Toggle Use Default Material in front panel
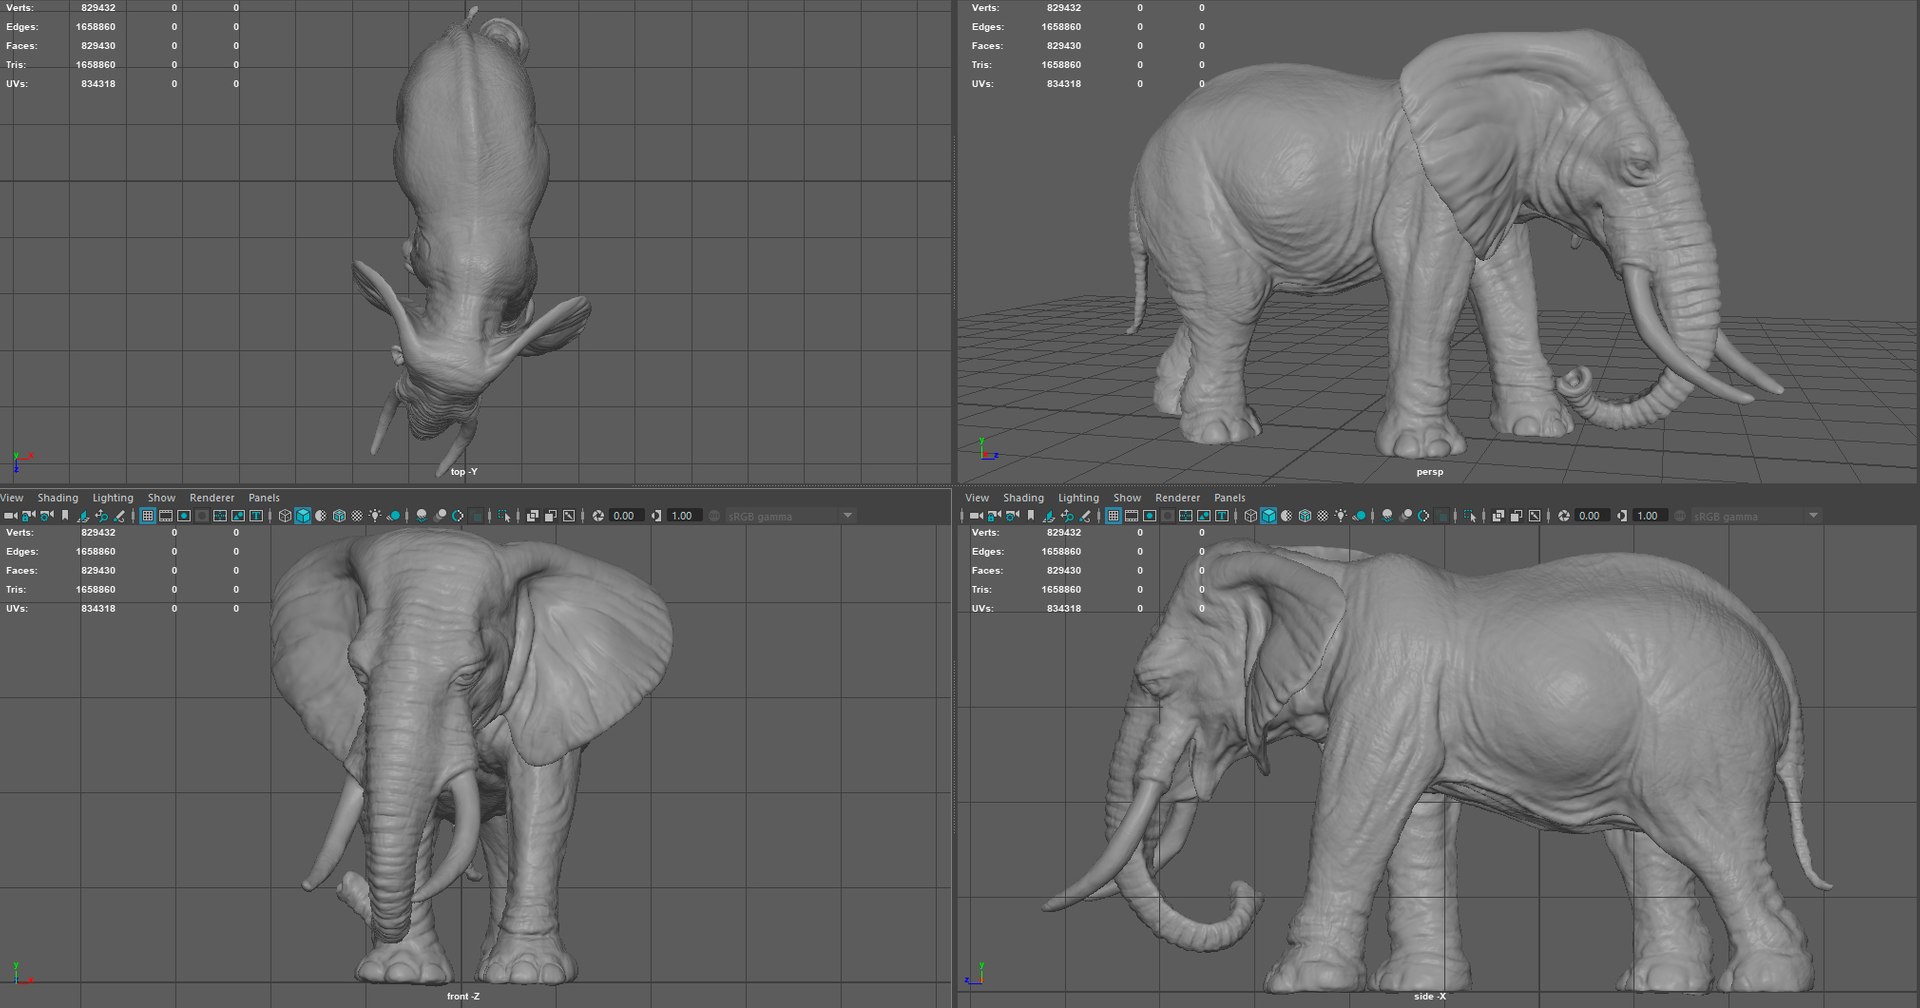The image size is (1920, 1008). [321, 516]
